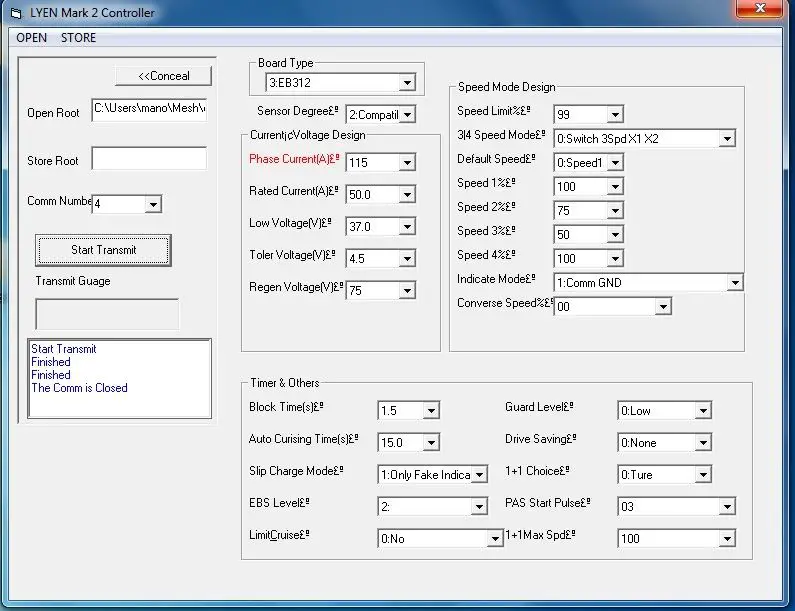Open the Speed 4% dropdown
Viewport: 795px width, 611px height.
pyautogui.click(x=615, y=259)
